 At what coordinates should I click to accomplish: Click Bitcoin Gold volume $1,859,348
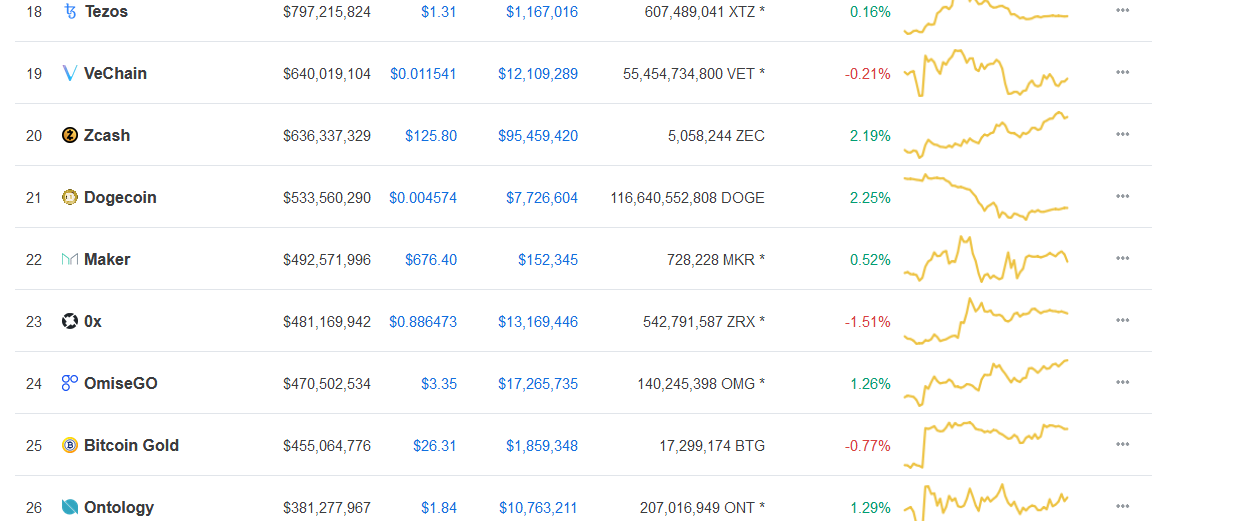point(542,446)
